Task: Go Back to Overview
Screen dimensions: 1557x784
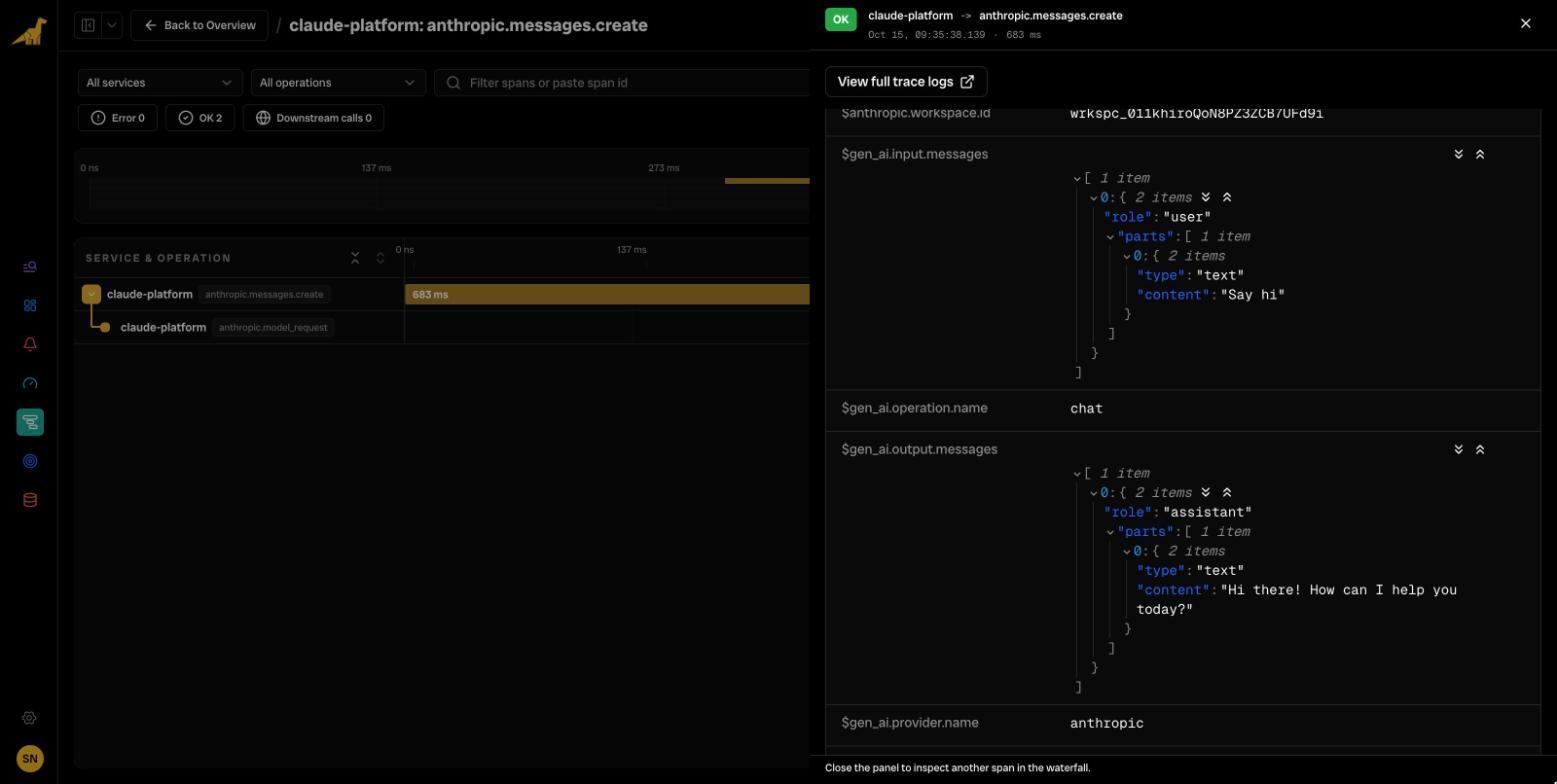Action: click(199, 25)
